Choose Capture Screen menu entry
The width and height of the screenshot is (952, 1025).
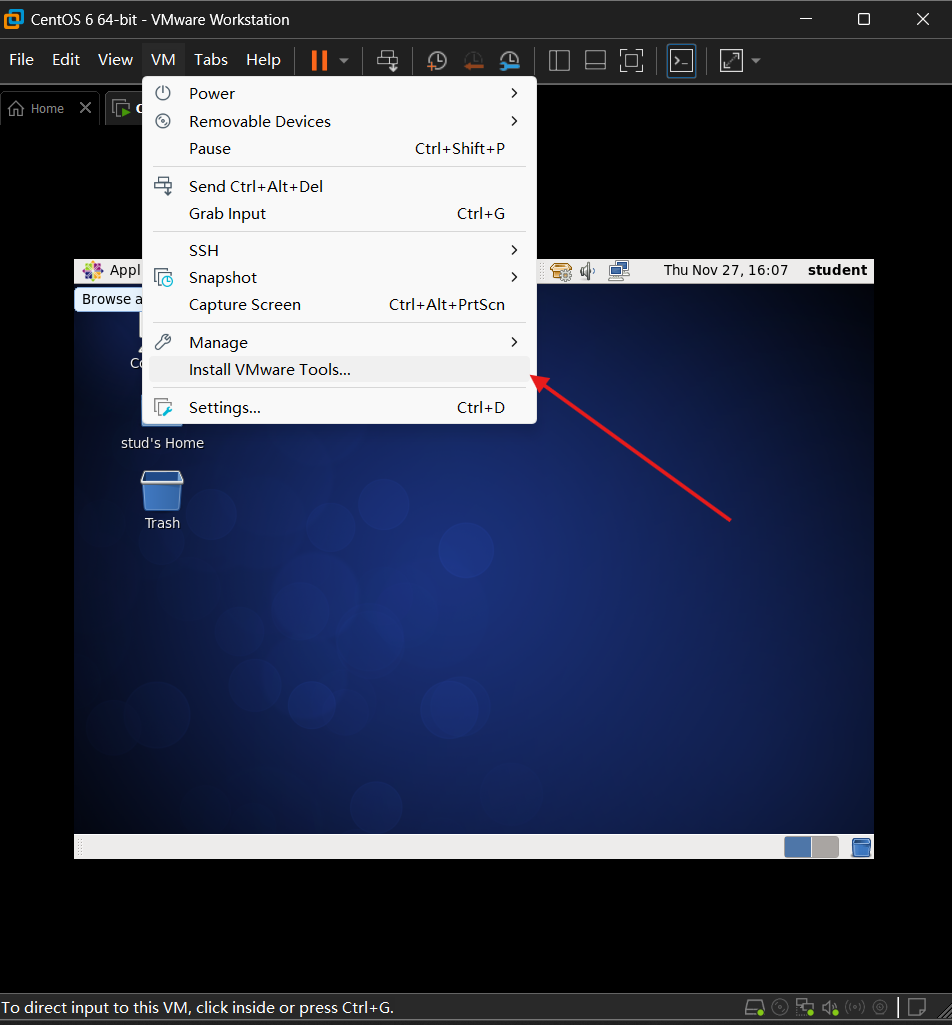coord(339,305)
